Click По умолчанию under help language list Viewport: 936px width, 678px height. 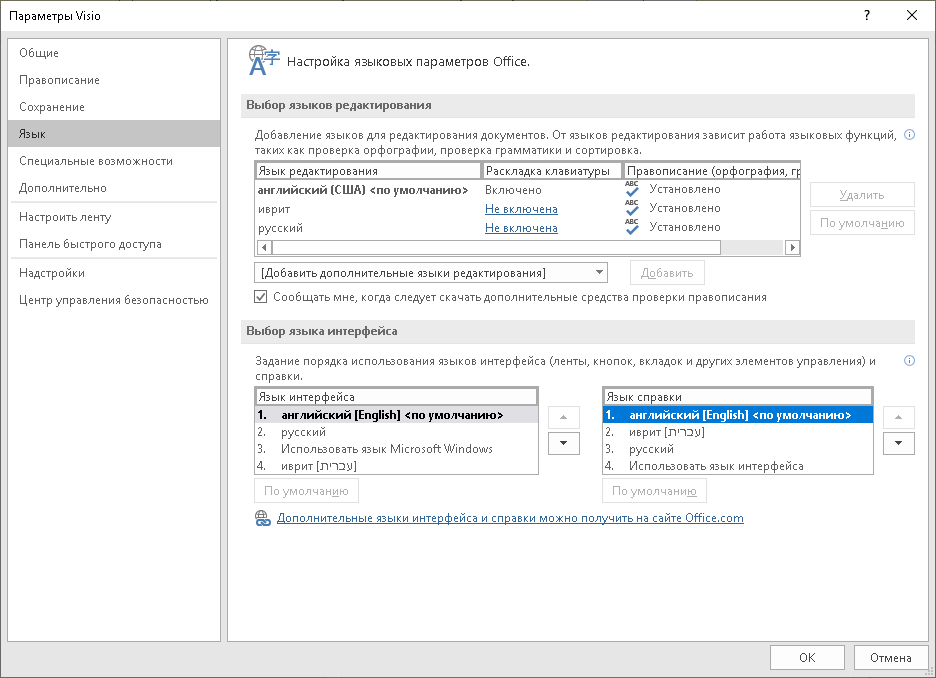click(x=654, y=491)
